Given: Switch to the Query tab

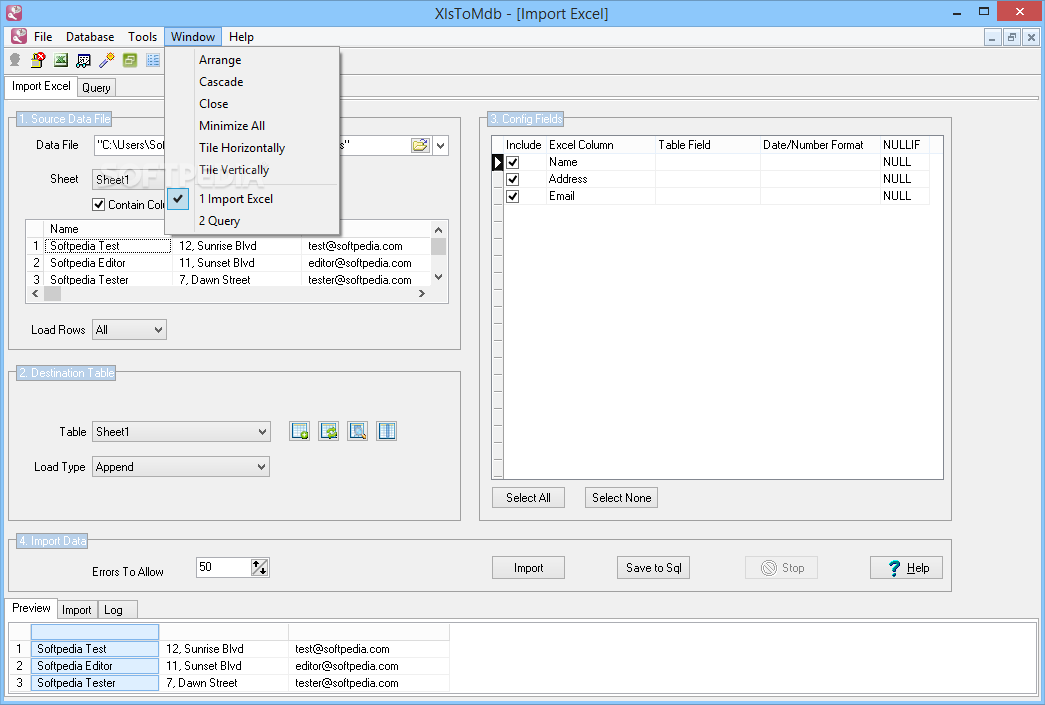Looking at the screenshot, I should [x=97, y=88].
